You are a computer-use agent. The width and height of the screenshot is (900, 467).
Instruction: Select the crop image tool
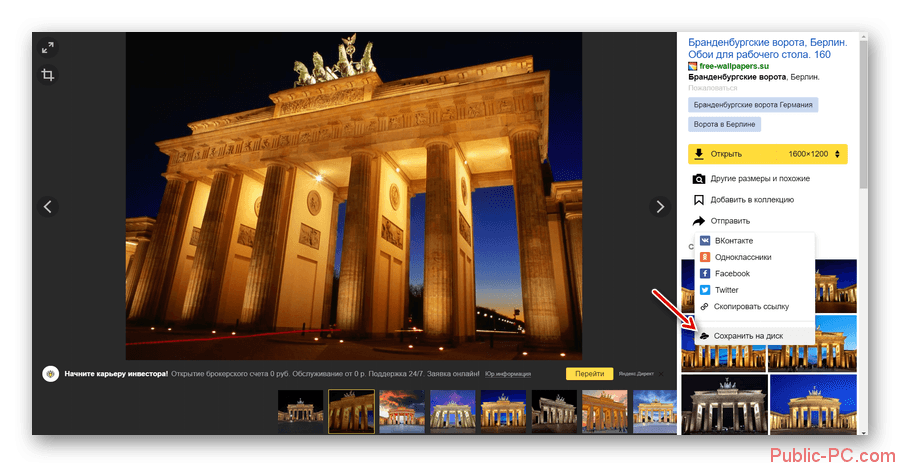pos(47,75)
